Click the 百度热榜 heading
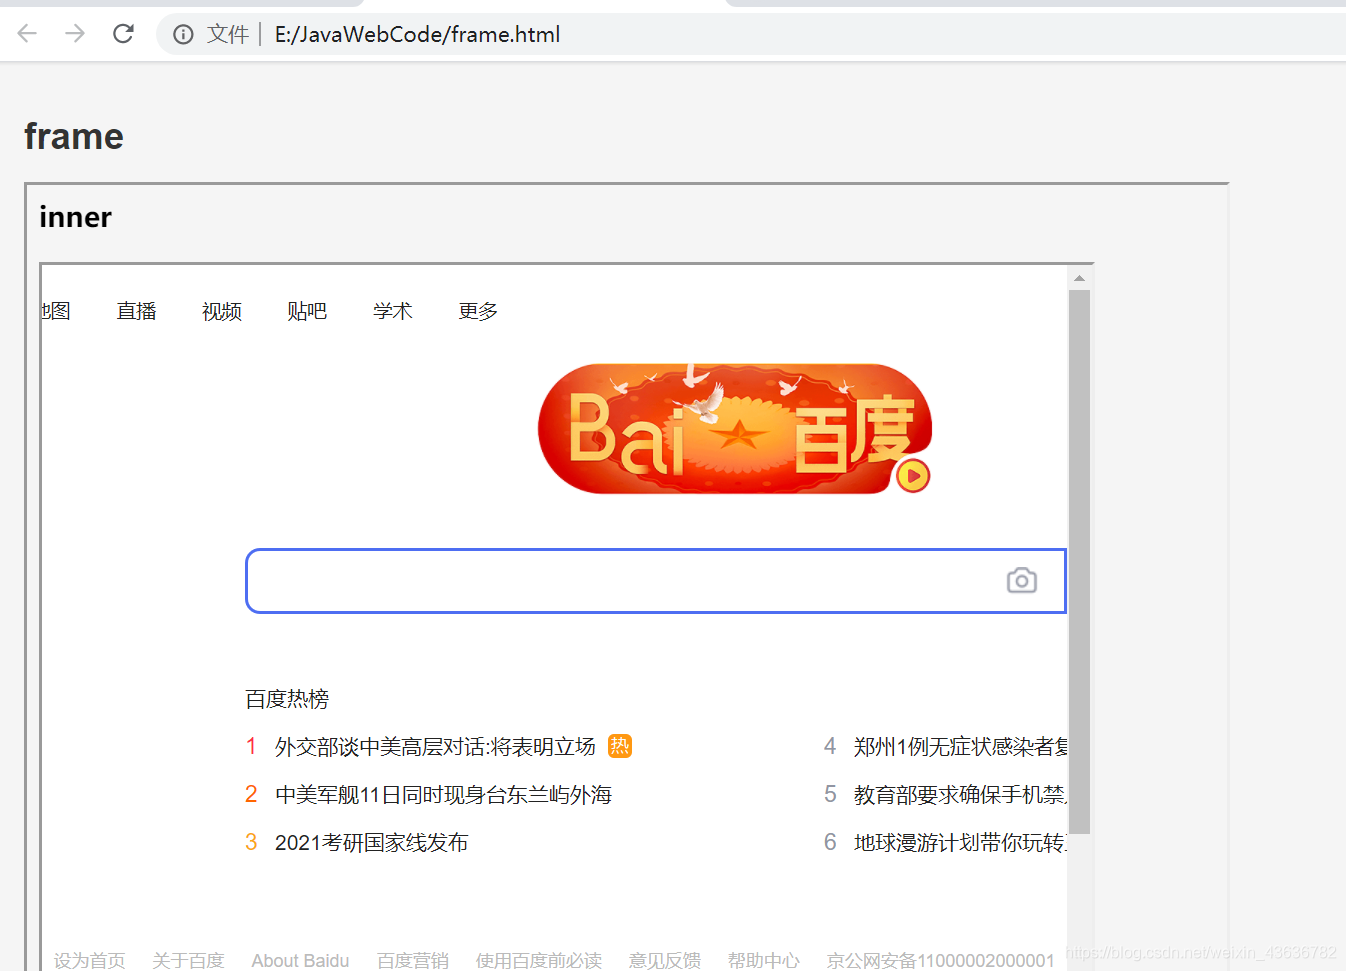Screen dimensions: 1346x971 coord(287,699)
